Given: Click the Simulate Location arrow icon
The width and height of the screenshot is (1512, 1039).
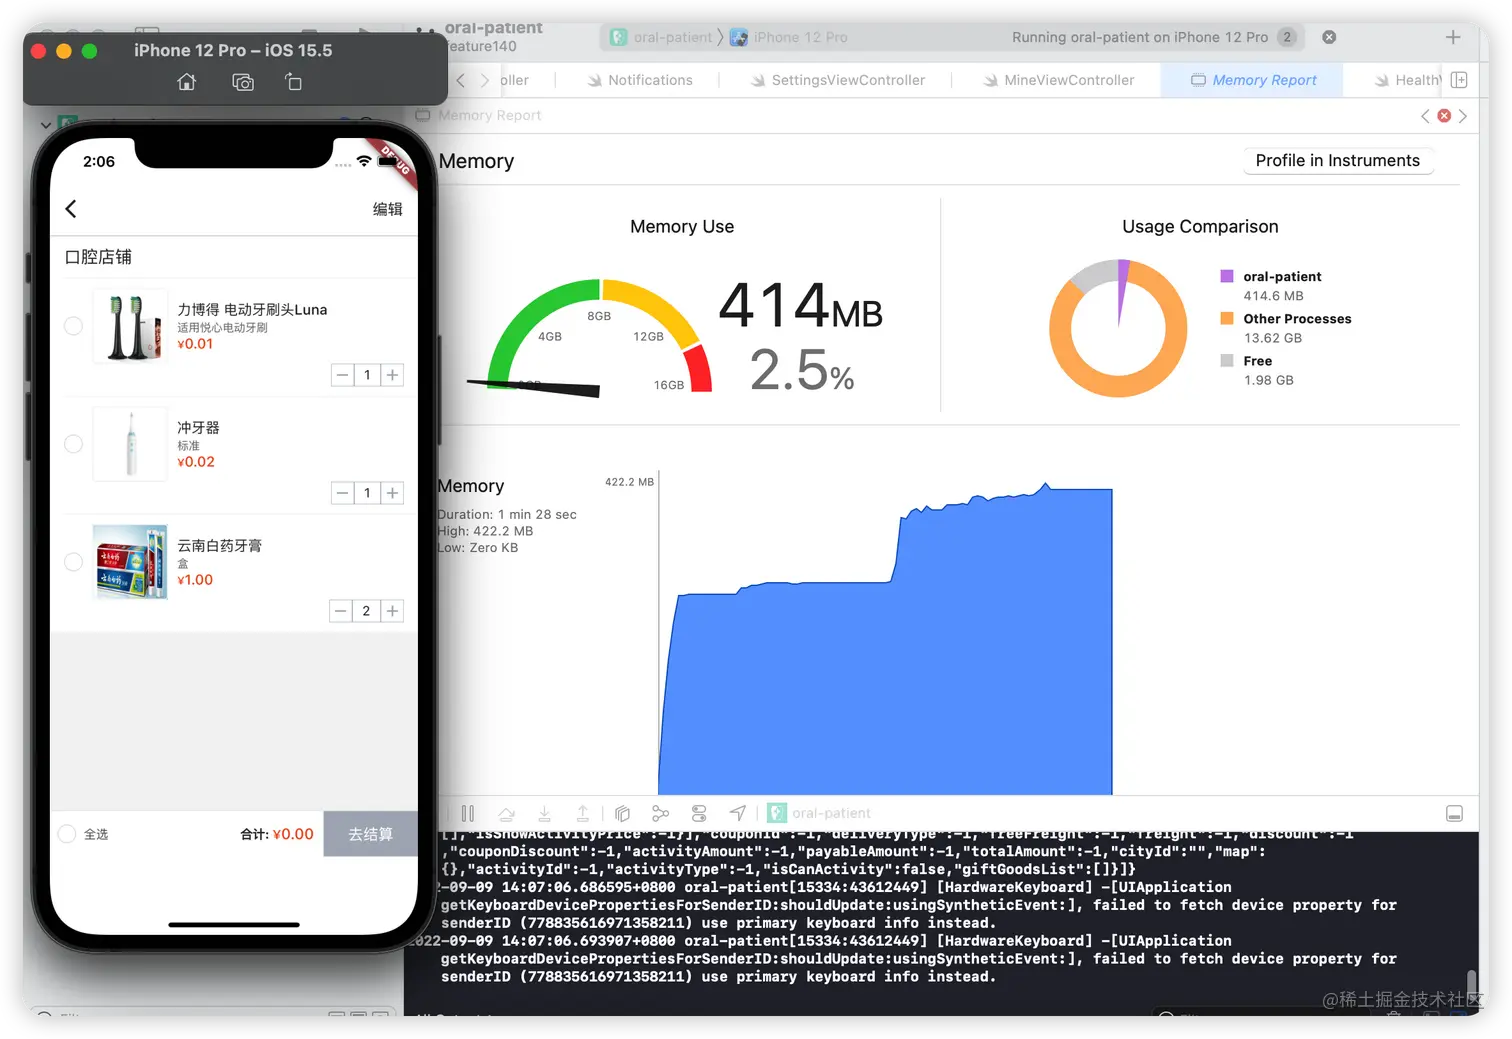Looking at the screenshot, I should tap(737, 813).
